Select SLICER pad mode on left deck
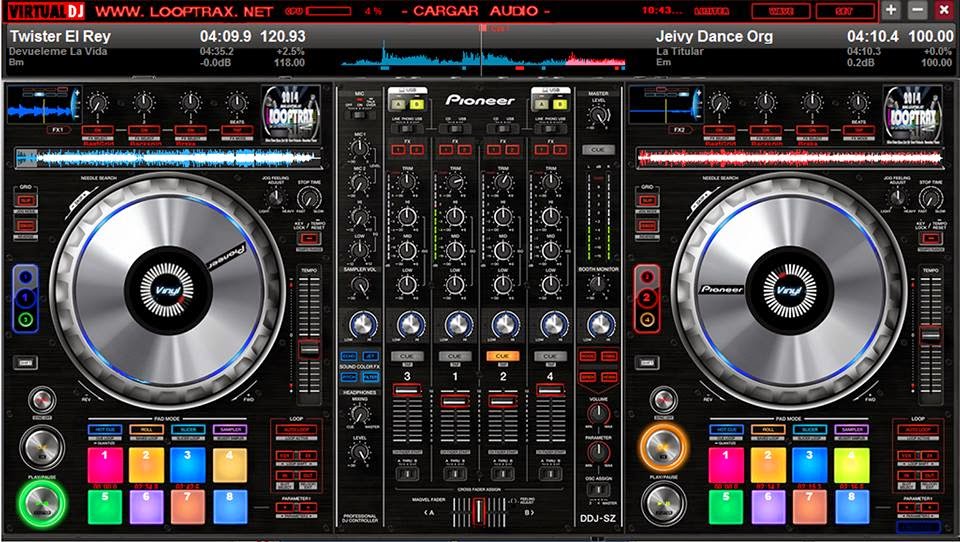The image size is (960, 542). [x=188, y=430]
